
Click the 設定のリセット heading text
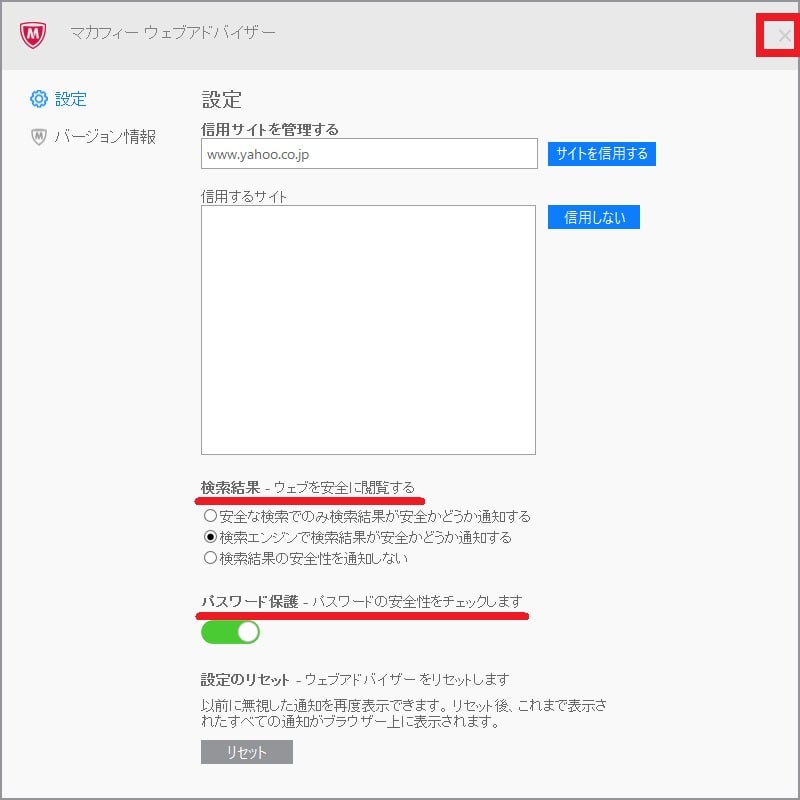(x=245, y=680)
